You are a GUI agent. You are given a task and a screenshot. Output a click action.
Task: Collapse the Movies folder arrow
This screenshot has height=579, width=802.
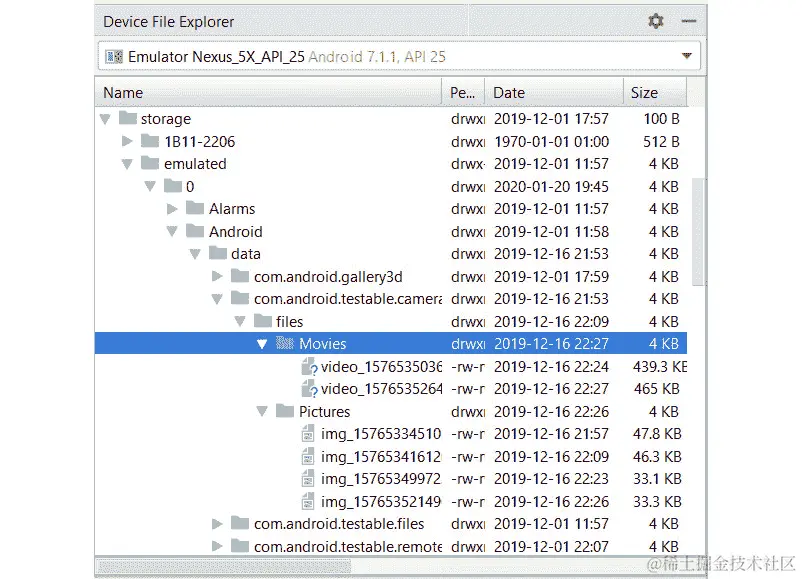(262, 344)
